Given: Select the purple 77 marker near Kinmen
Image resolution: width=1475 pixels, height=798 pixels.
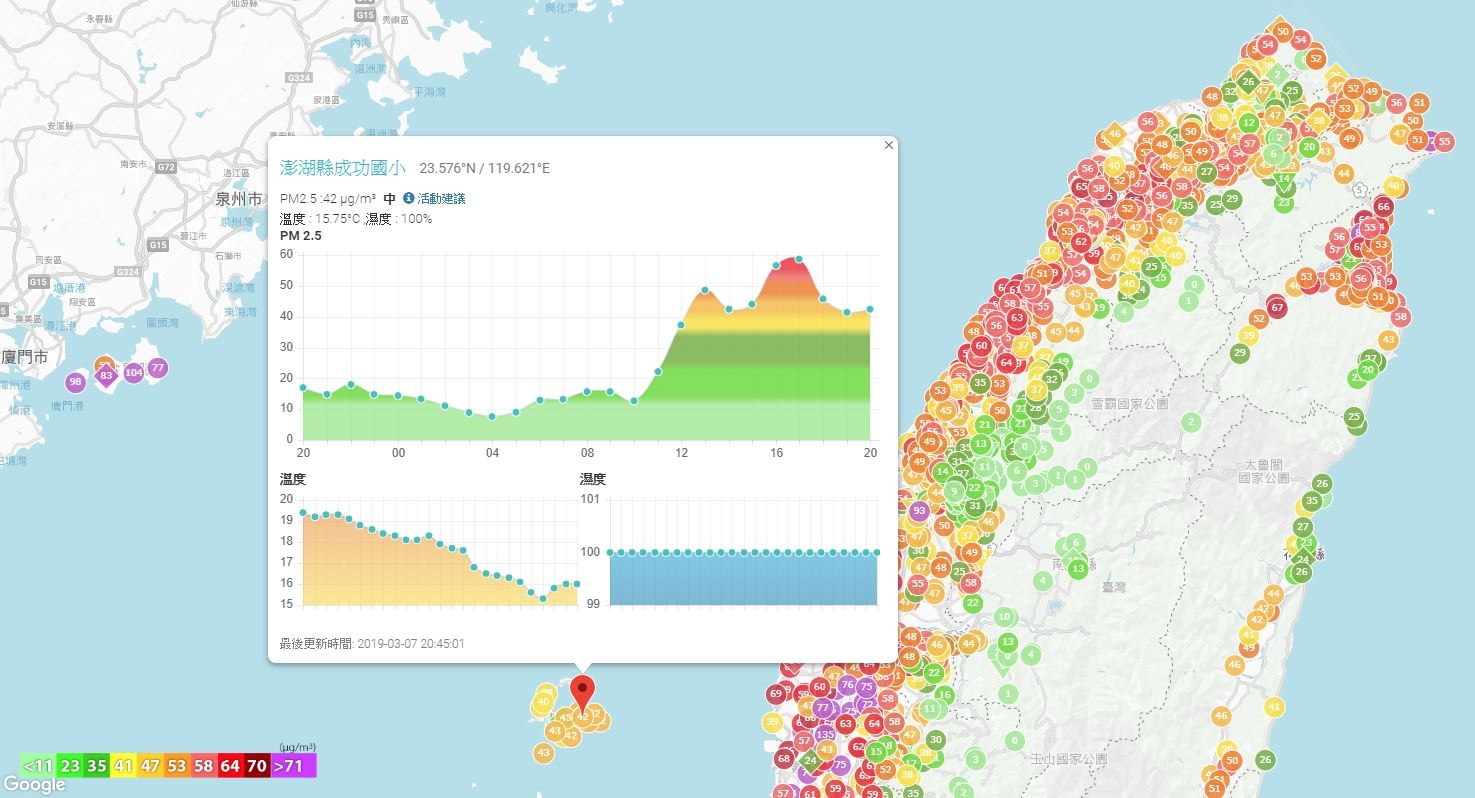Looking at the screenshot, I should (157, 367).
